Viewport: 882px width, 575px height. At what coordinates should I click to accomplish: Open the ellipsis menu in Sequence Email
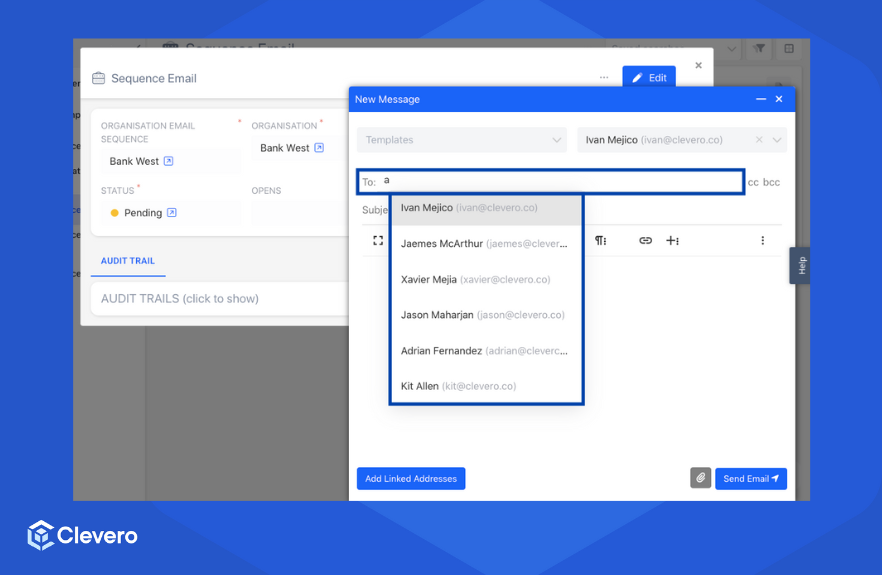(x=604, y=78)
